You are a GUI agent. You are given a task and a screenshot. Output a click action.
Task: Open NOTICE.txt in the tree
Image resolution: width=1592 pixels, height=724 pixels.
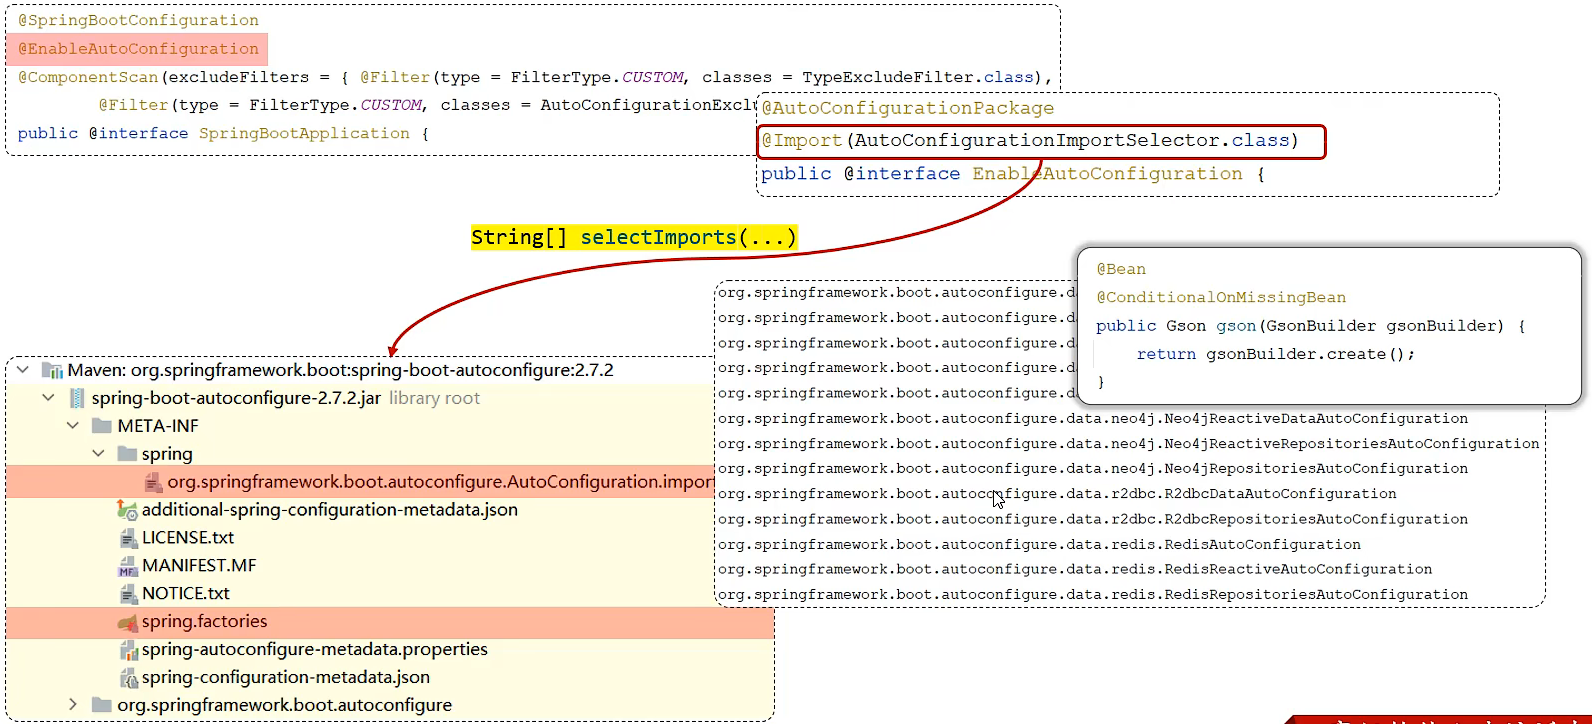coord(186,594)
